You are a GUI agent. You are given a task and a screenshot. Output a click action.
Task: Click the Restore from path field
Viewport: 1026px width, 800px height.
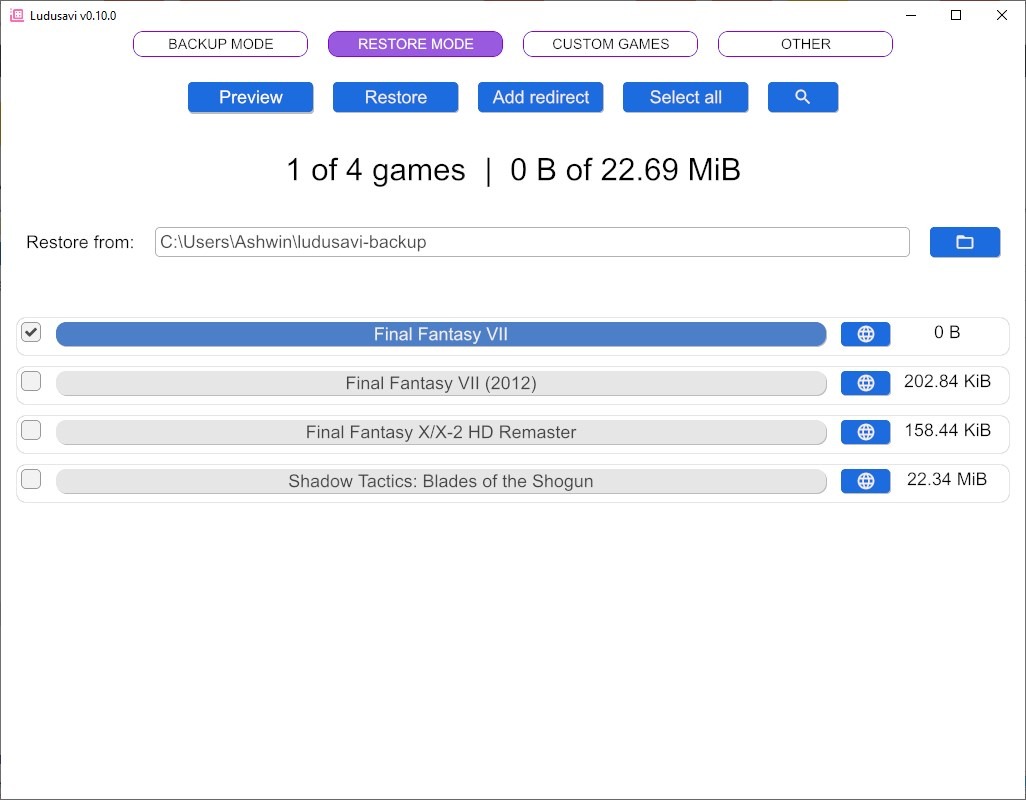(532, 242)
